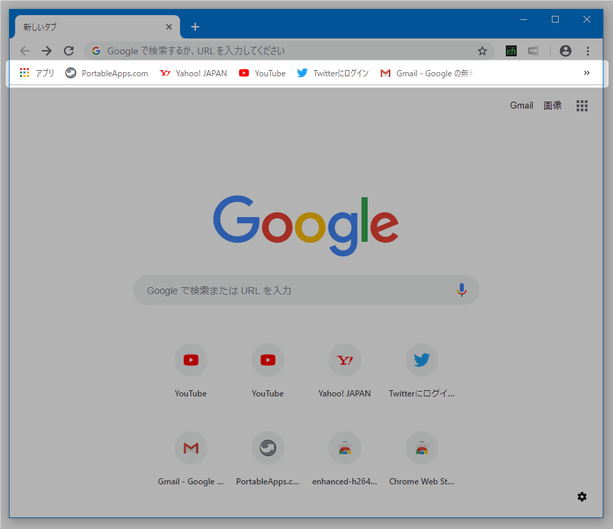Screen dimensions: 613x529
Task: Select the 新しいタブ tab
Action: 96,27
